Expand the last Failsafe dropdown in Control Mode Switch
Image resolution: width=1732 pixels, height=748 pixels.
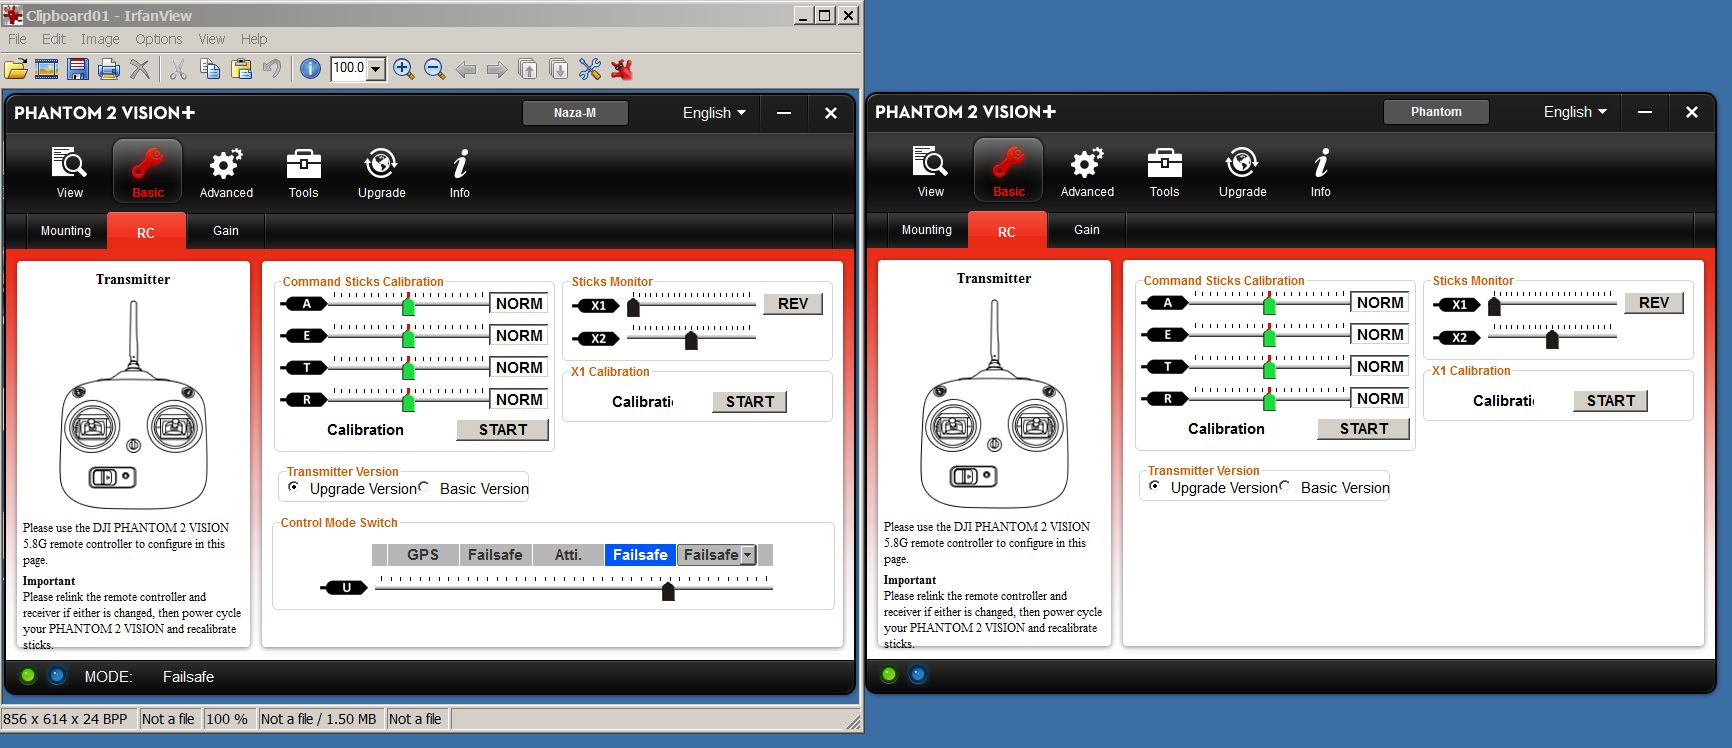748,555
